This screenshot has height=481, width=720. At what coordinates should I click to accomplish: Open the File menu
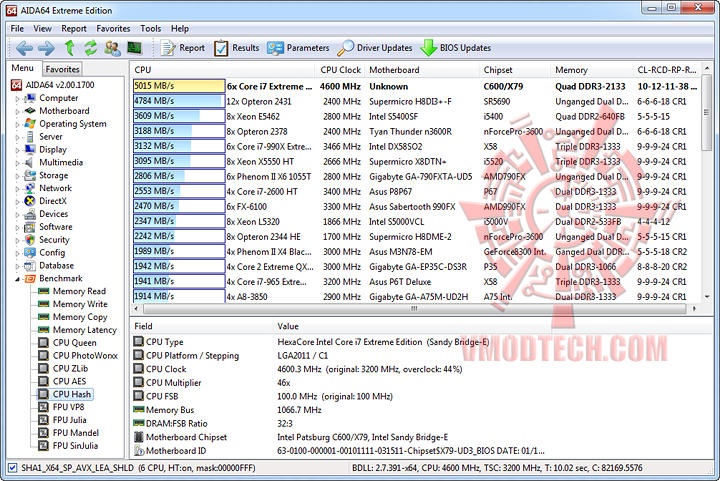tap(17, 28)
